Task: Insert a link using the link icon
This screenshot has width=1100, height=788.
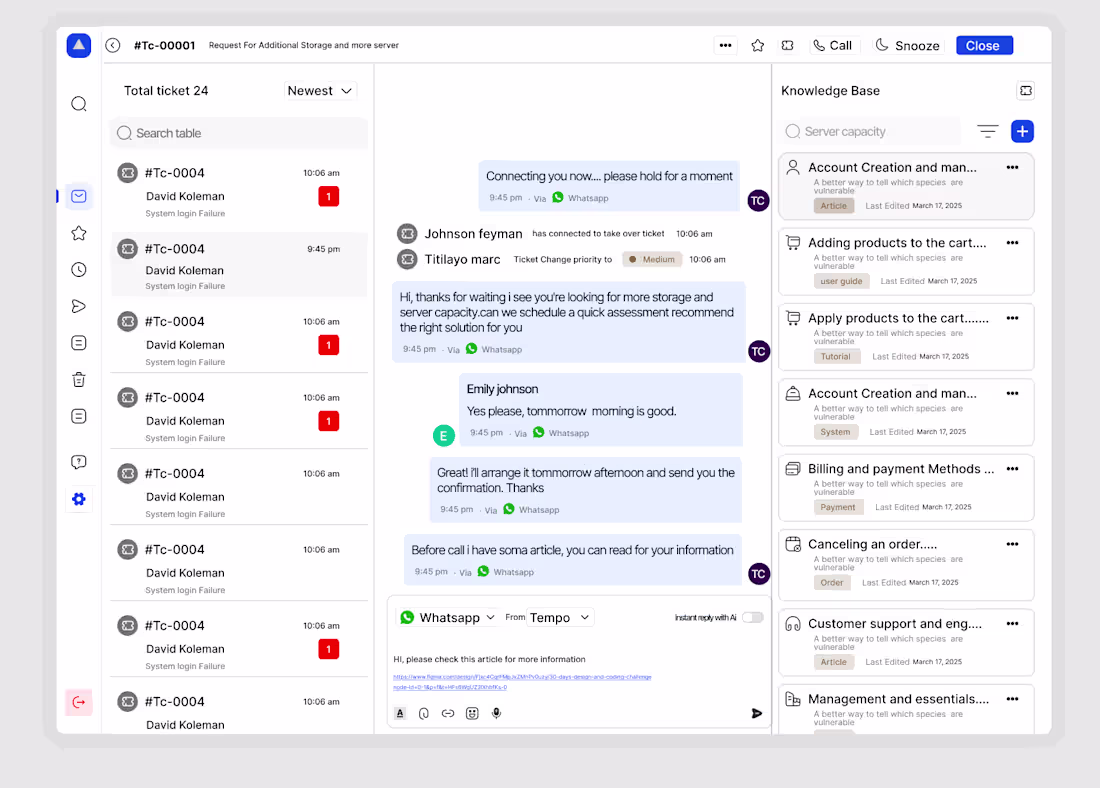Action: point(448,714)
